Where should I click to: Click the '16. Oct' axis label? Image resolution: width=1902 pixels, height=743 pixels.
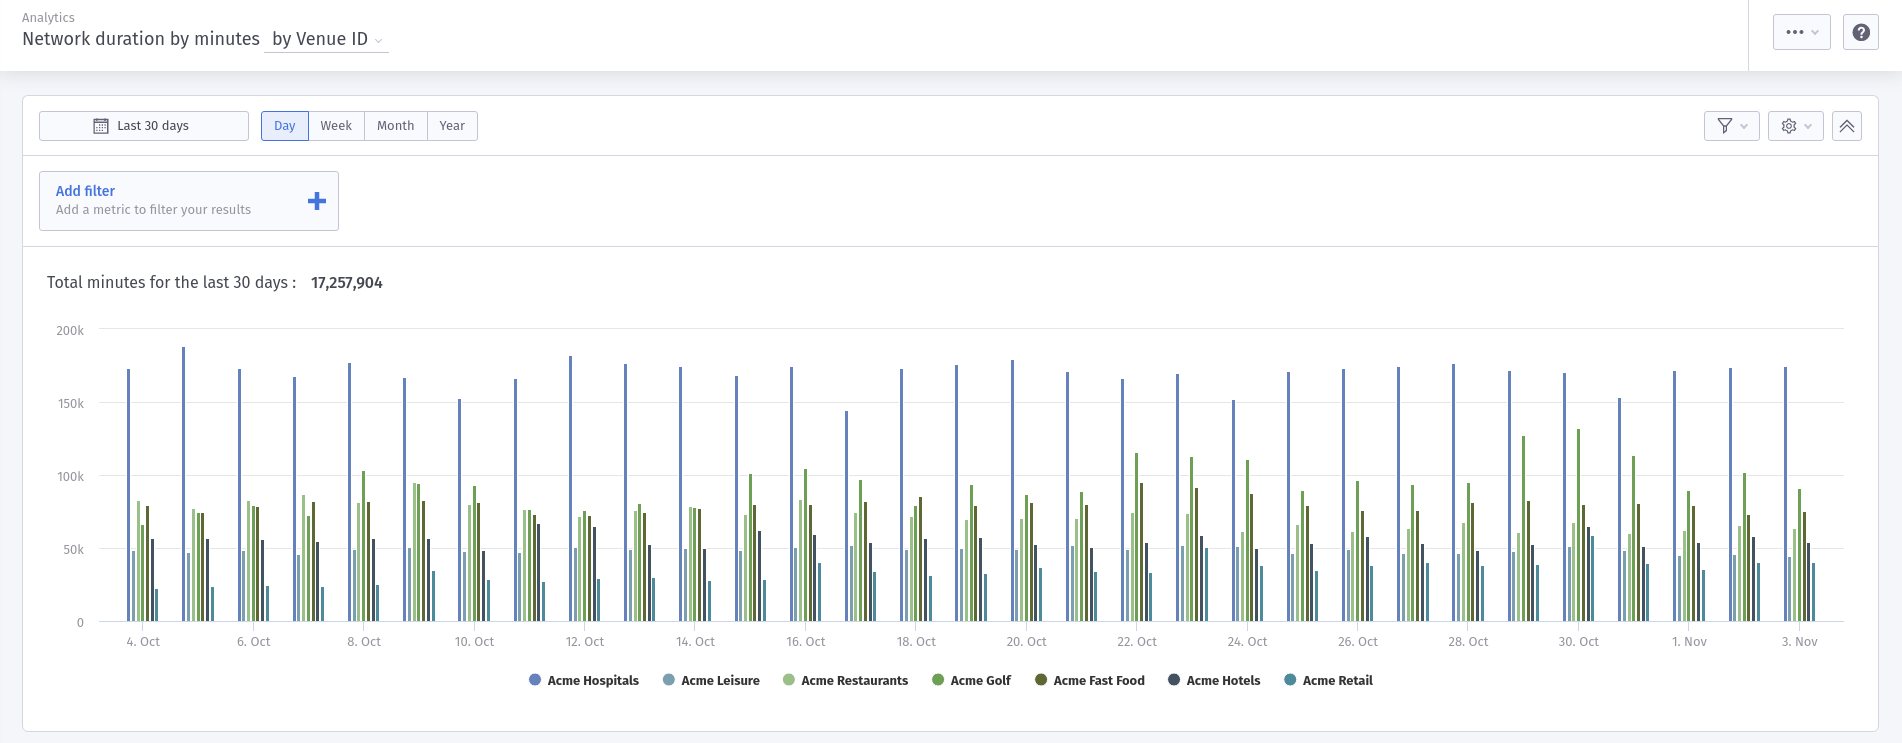point(806,642)
